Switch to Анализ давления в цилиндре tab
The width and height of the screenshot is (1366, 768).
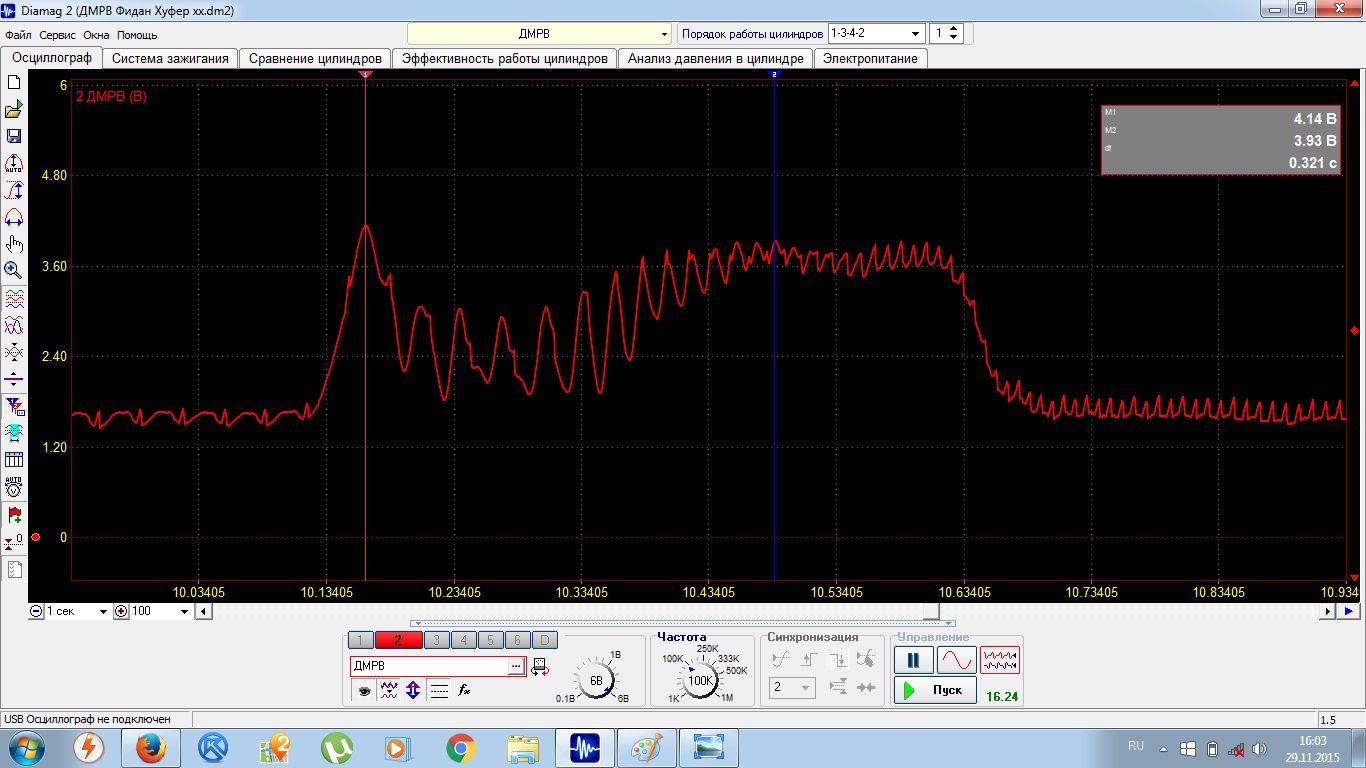(x=716, y=59)
